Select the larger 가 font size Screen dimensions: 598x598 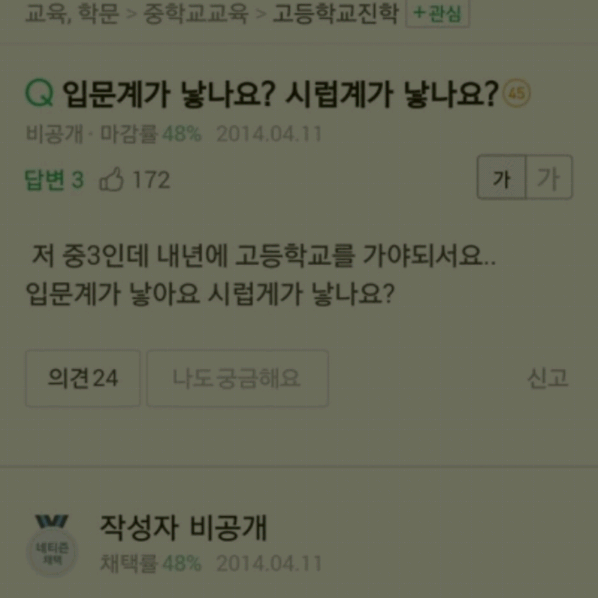click(549, 177)
